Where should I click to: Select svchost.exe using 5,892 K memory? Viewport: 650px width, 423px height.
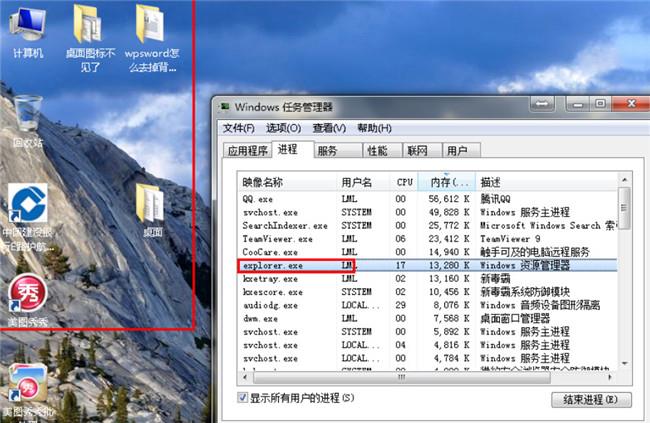(x=427, y=332)
